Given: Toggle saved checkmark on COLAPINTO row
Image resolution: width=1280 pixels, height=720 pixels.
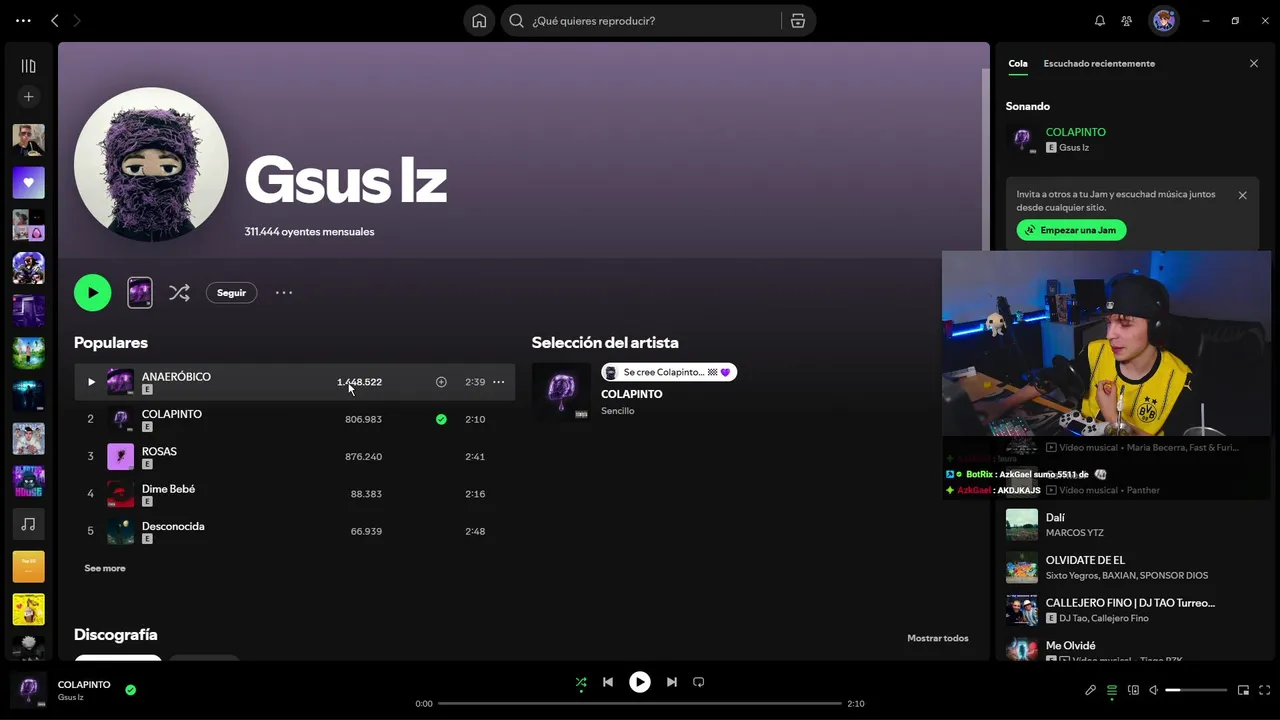Looking at the screenshot, I should [x=441, y=419].
